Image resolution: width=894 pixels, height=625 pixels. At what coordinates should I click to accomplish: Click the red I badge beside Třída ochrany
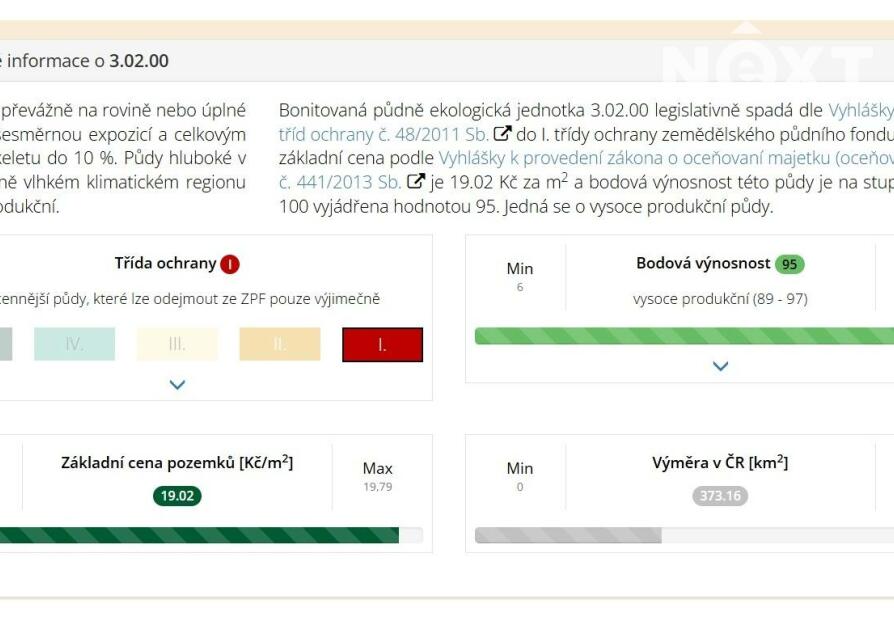click(x=230, y=264)
